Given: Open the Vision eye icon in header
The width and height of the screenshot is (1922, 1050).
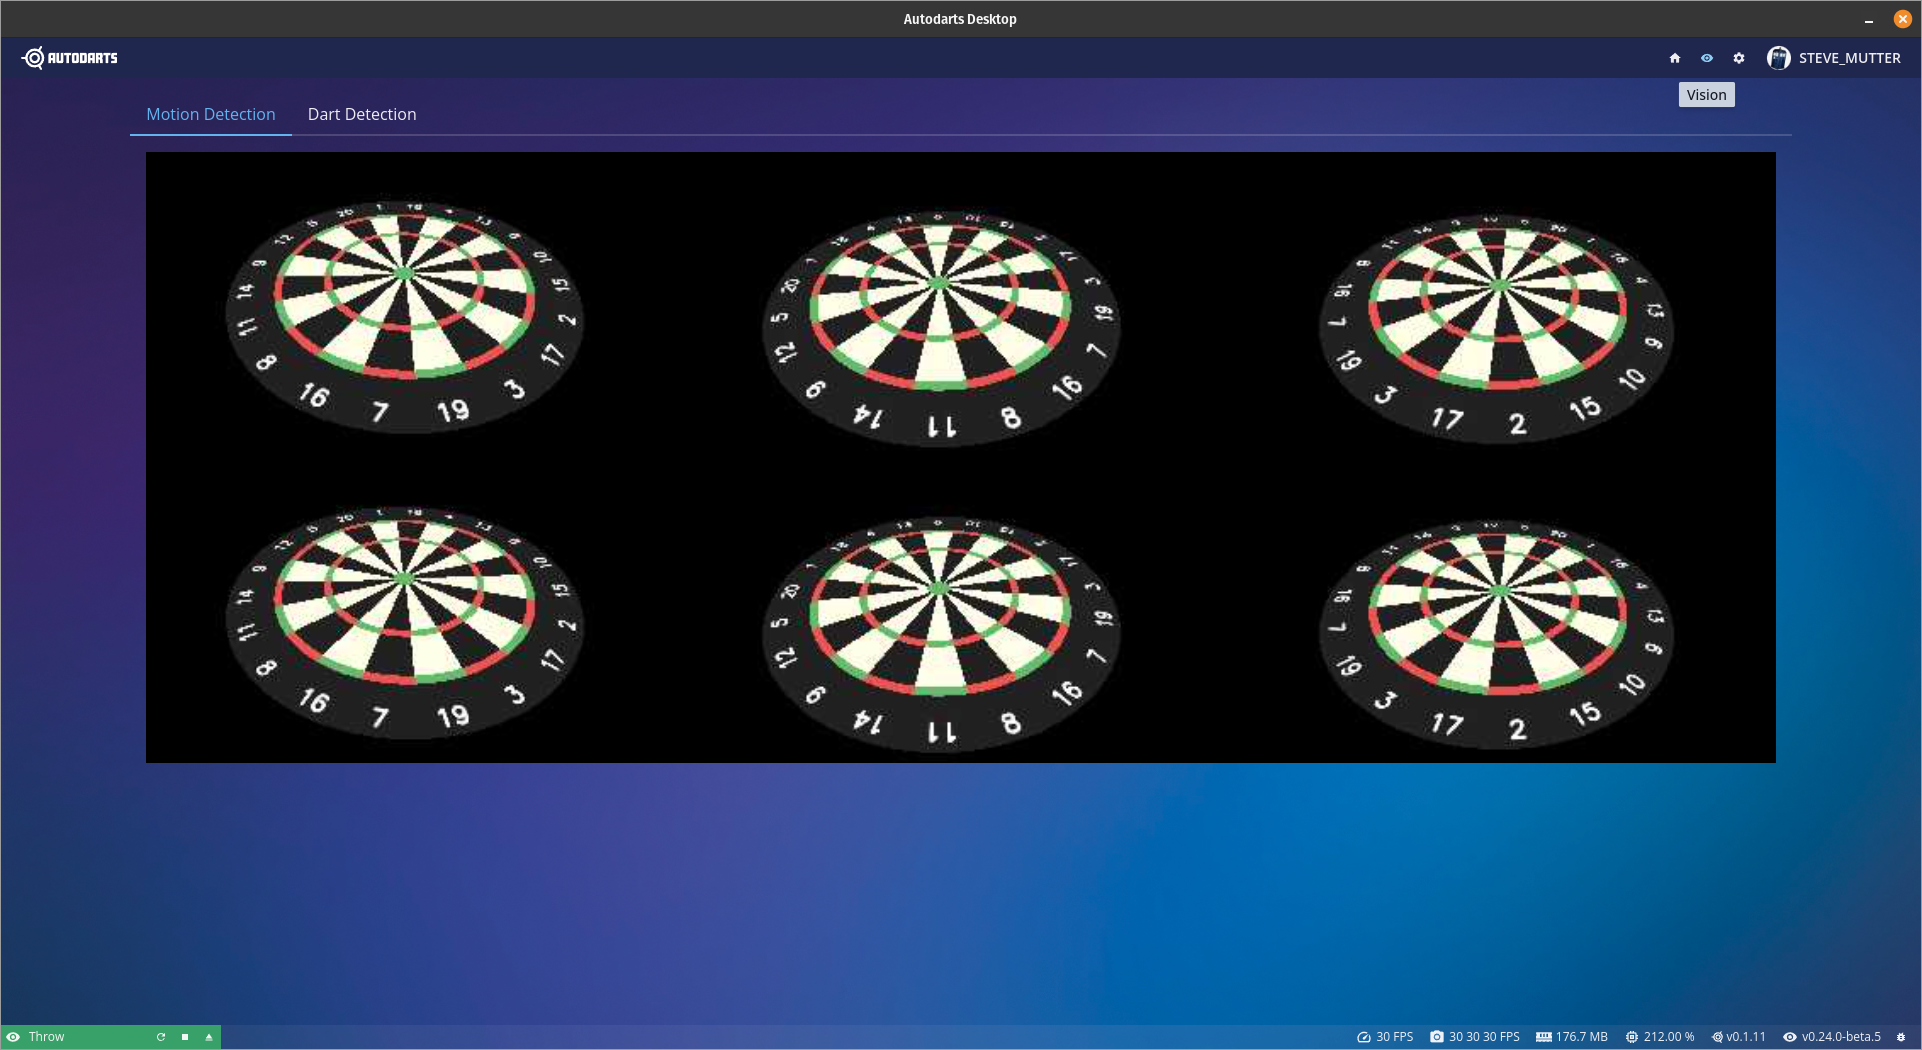Looking at the screenshot, I should point(1707,58).
